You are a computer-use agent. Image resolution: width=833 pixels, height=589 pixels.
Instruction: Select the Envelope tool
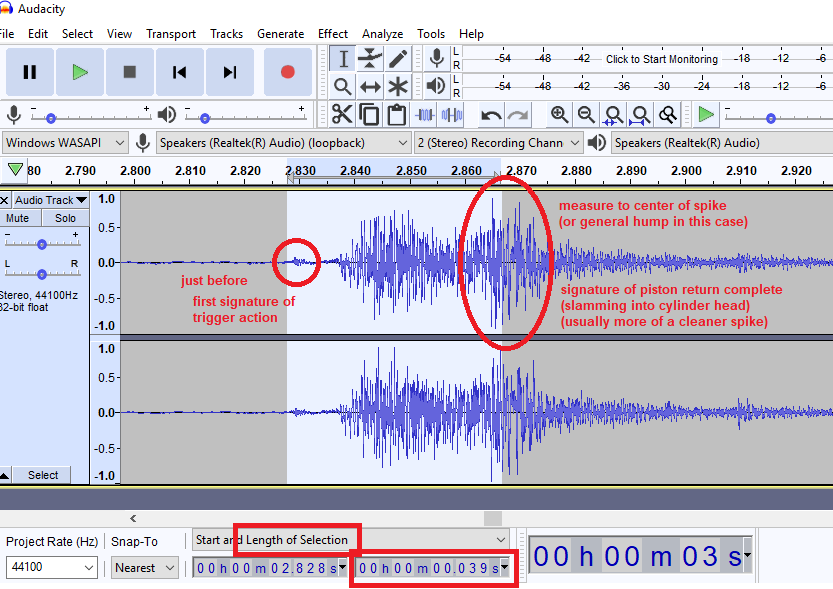(370, 59)
